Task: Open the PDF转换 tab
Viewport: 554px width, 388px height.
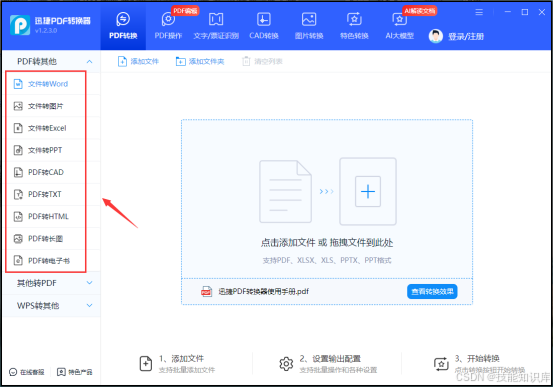Action: (123, 26)
